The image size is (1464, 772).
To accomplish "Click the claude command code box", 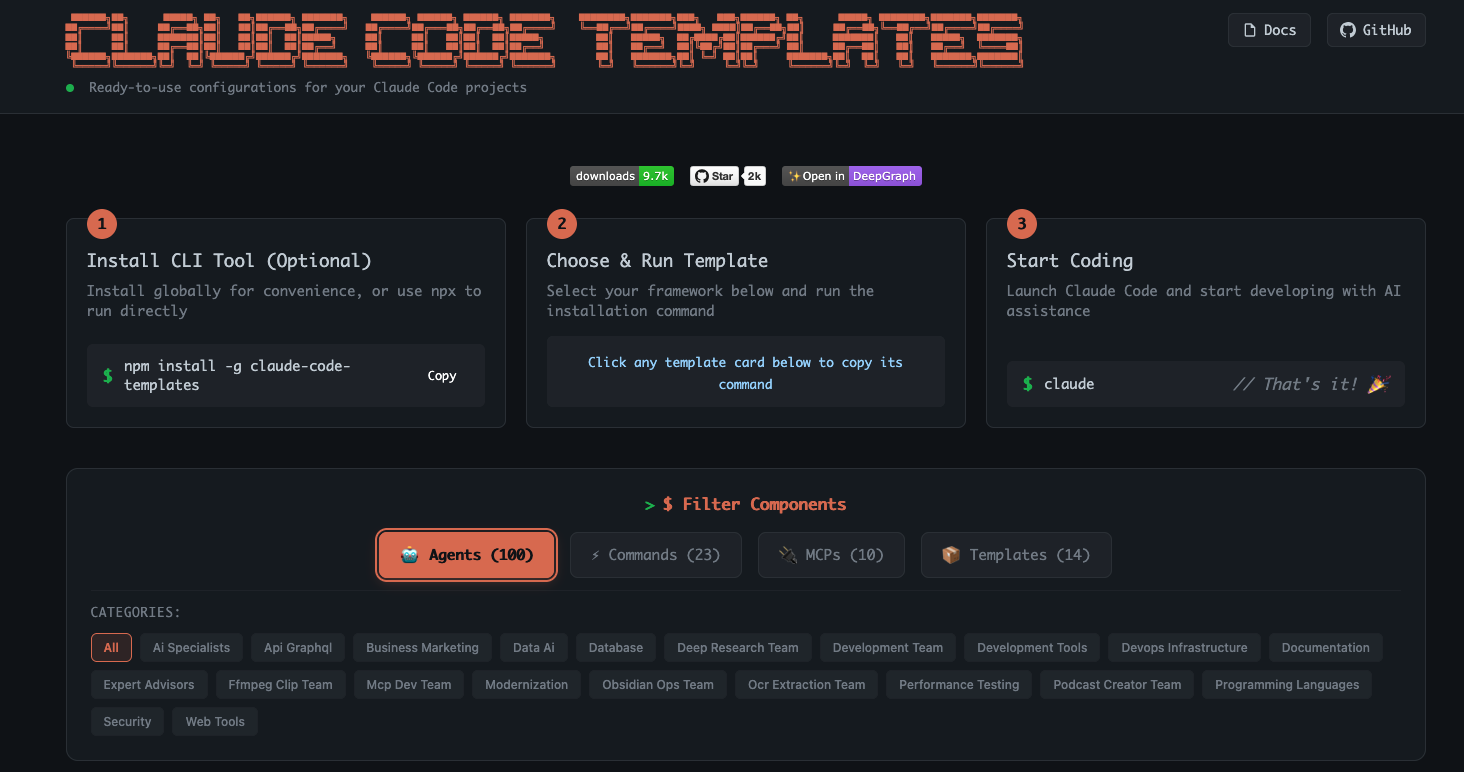I will point(1204,384).
